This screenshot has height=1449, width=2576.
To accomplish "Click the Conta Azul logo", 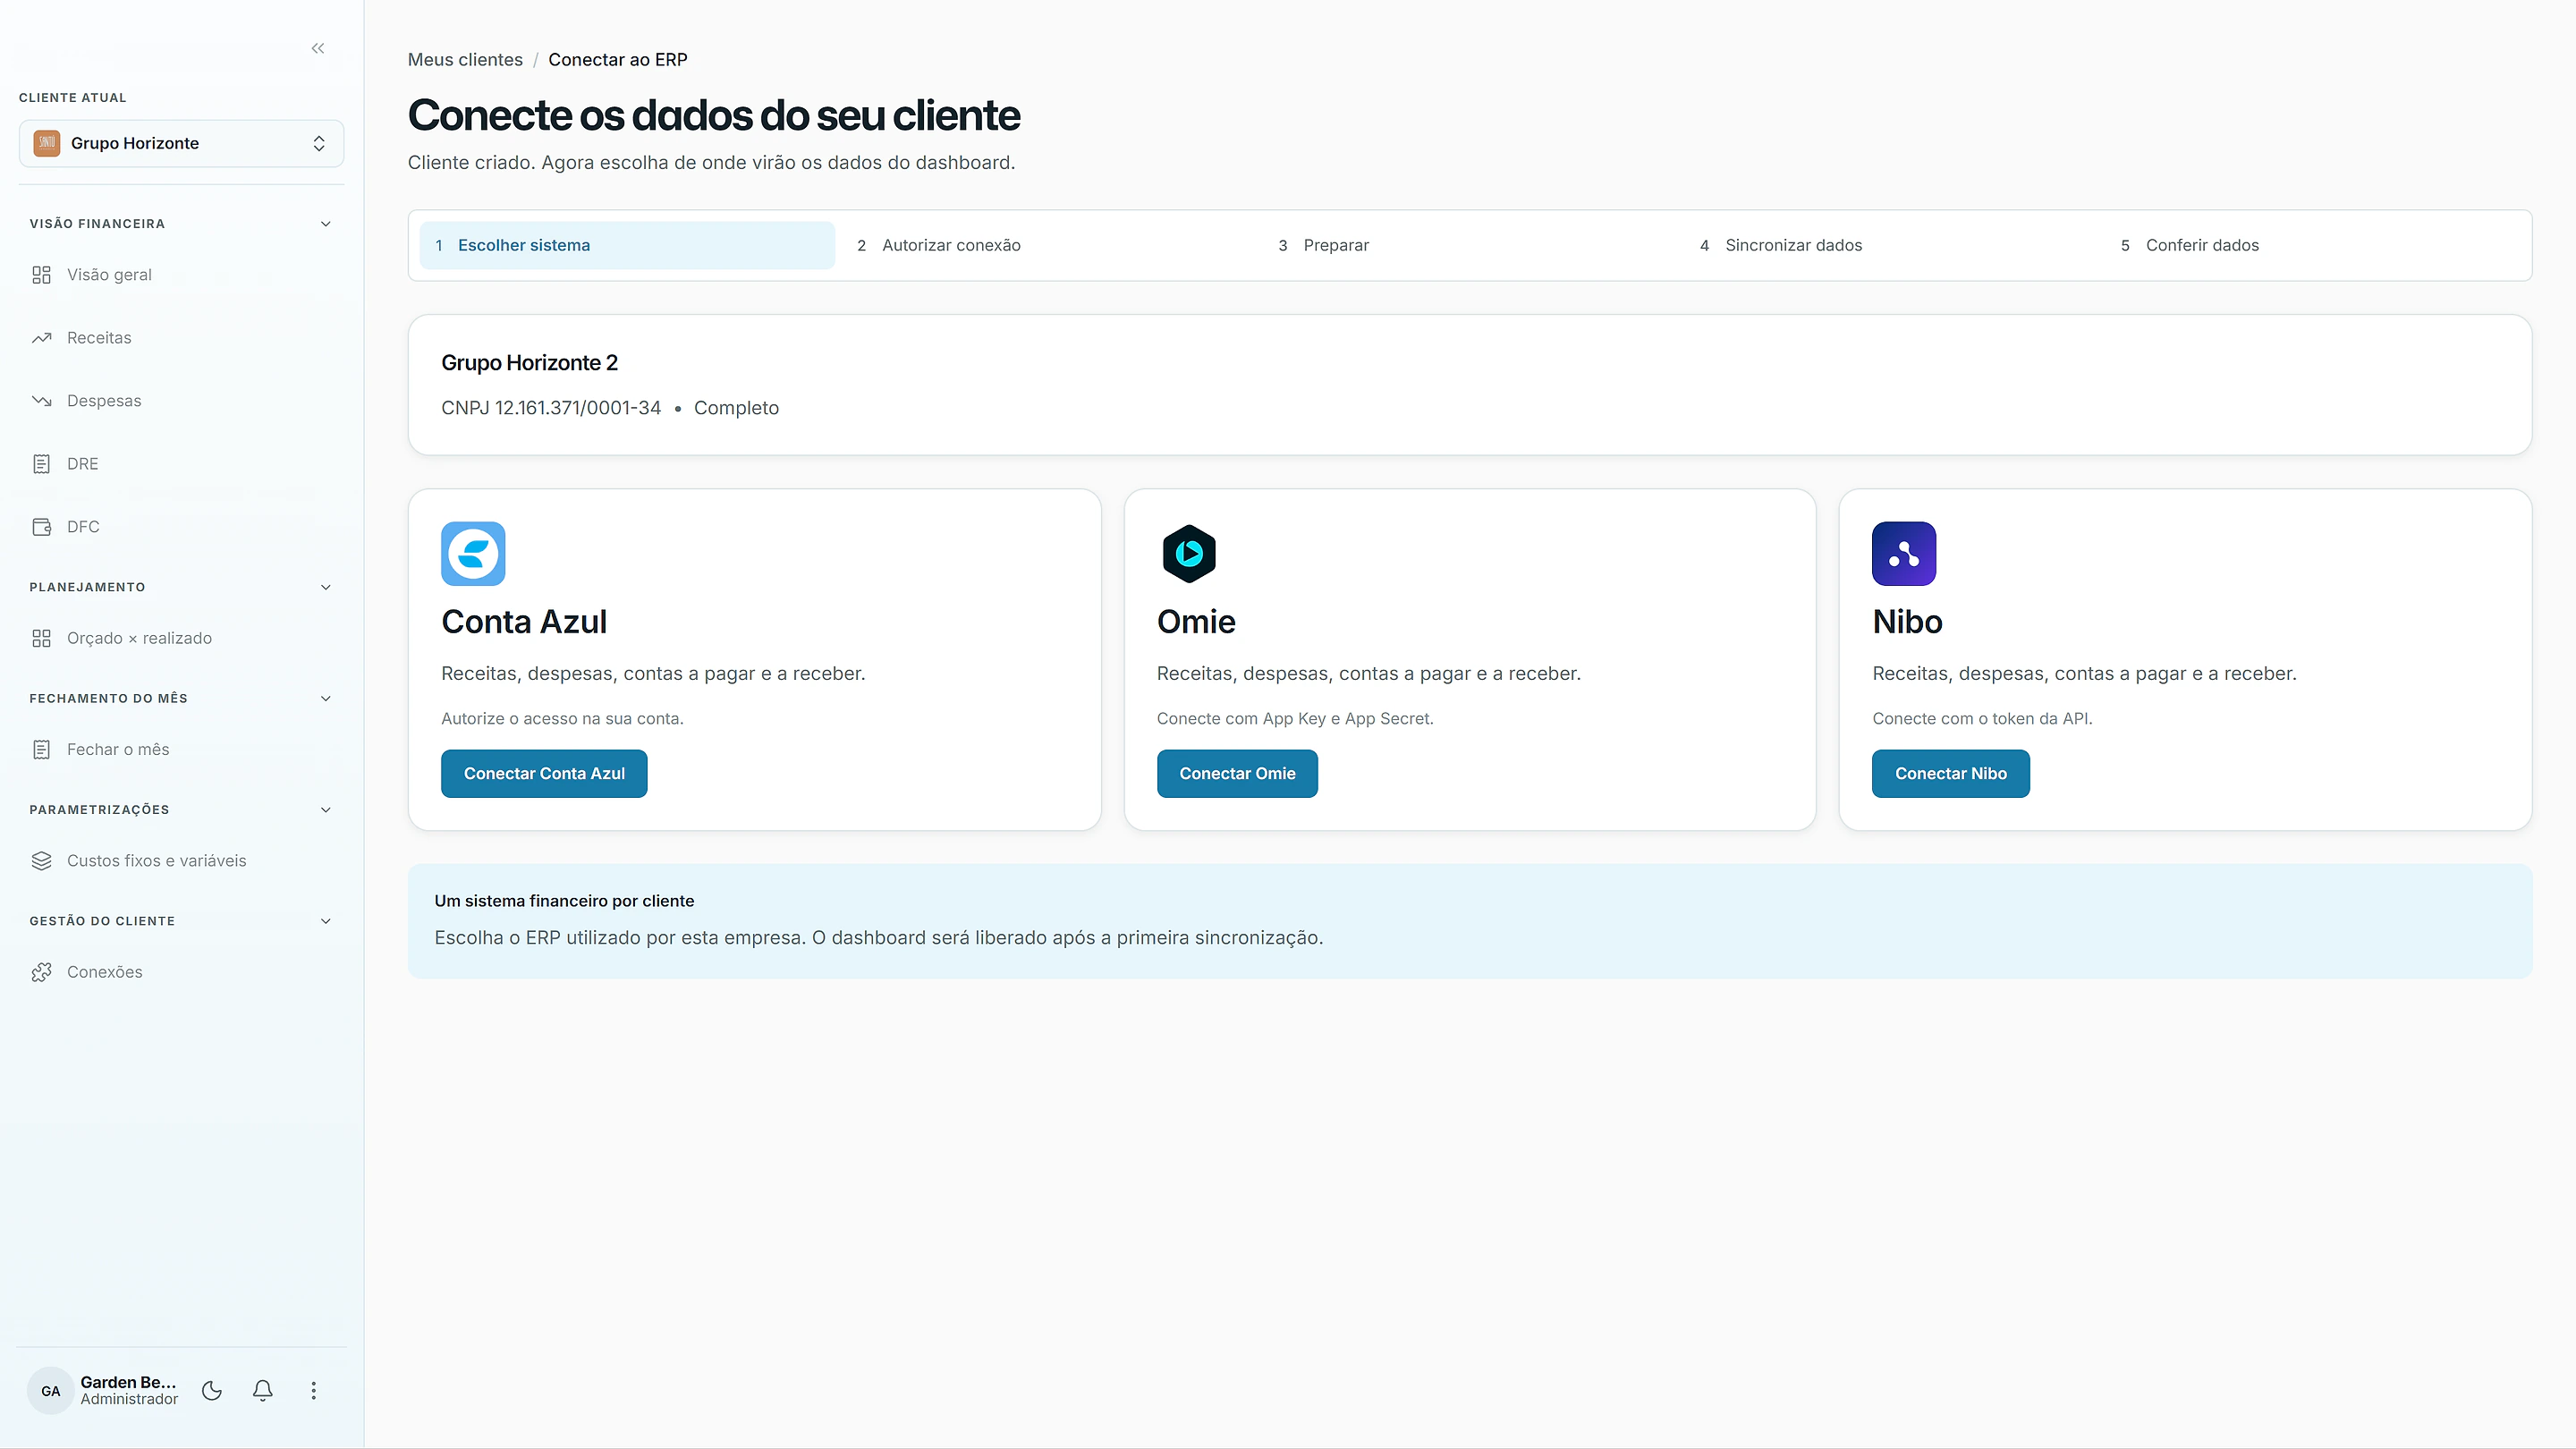I will click(473, 553).
